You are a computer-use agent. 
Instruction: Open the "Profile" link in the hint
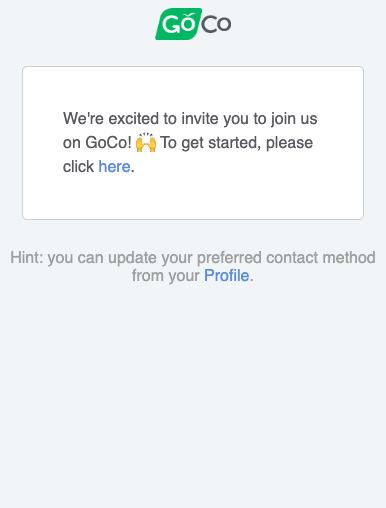pyautogui.click(x=227, y=276)
